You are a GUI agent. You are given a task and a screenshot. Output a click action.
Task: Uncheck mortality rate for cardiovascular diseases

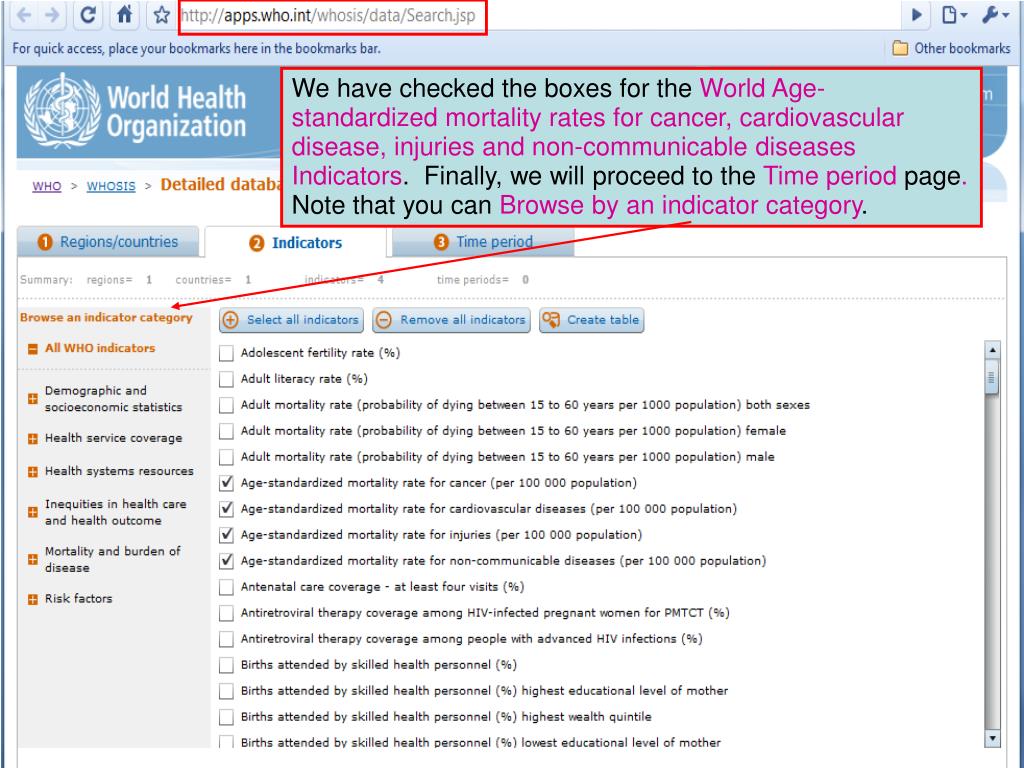pyautogui.click(x=226, y=509)
